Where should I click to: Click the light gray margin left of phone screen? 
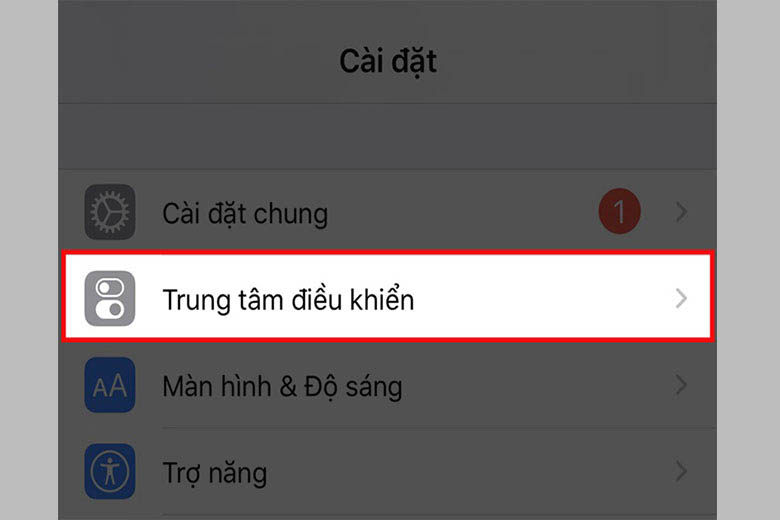pyautogui.click(x=29, y=260)
